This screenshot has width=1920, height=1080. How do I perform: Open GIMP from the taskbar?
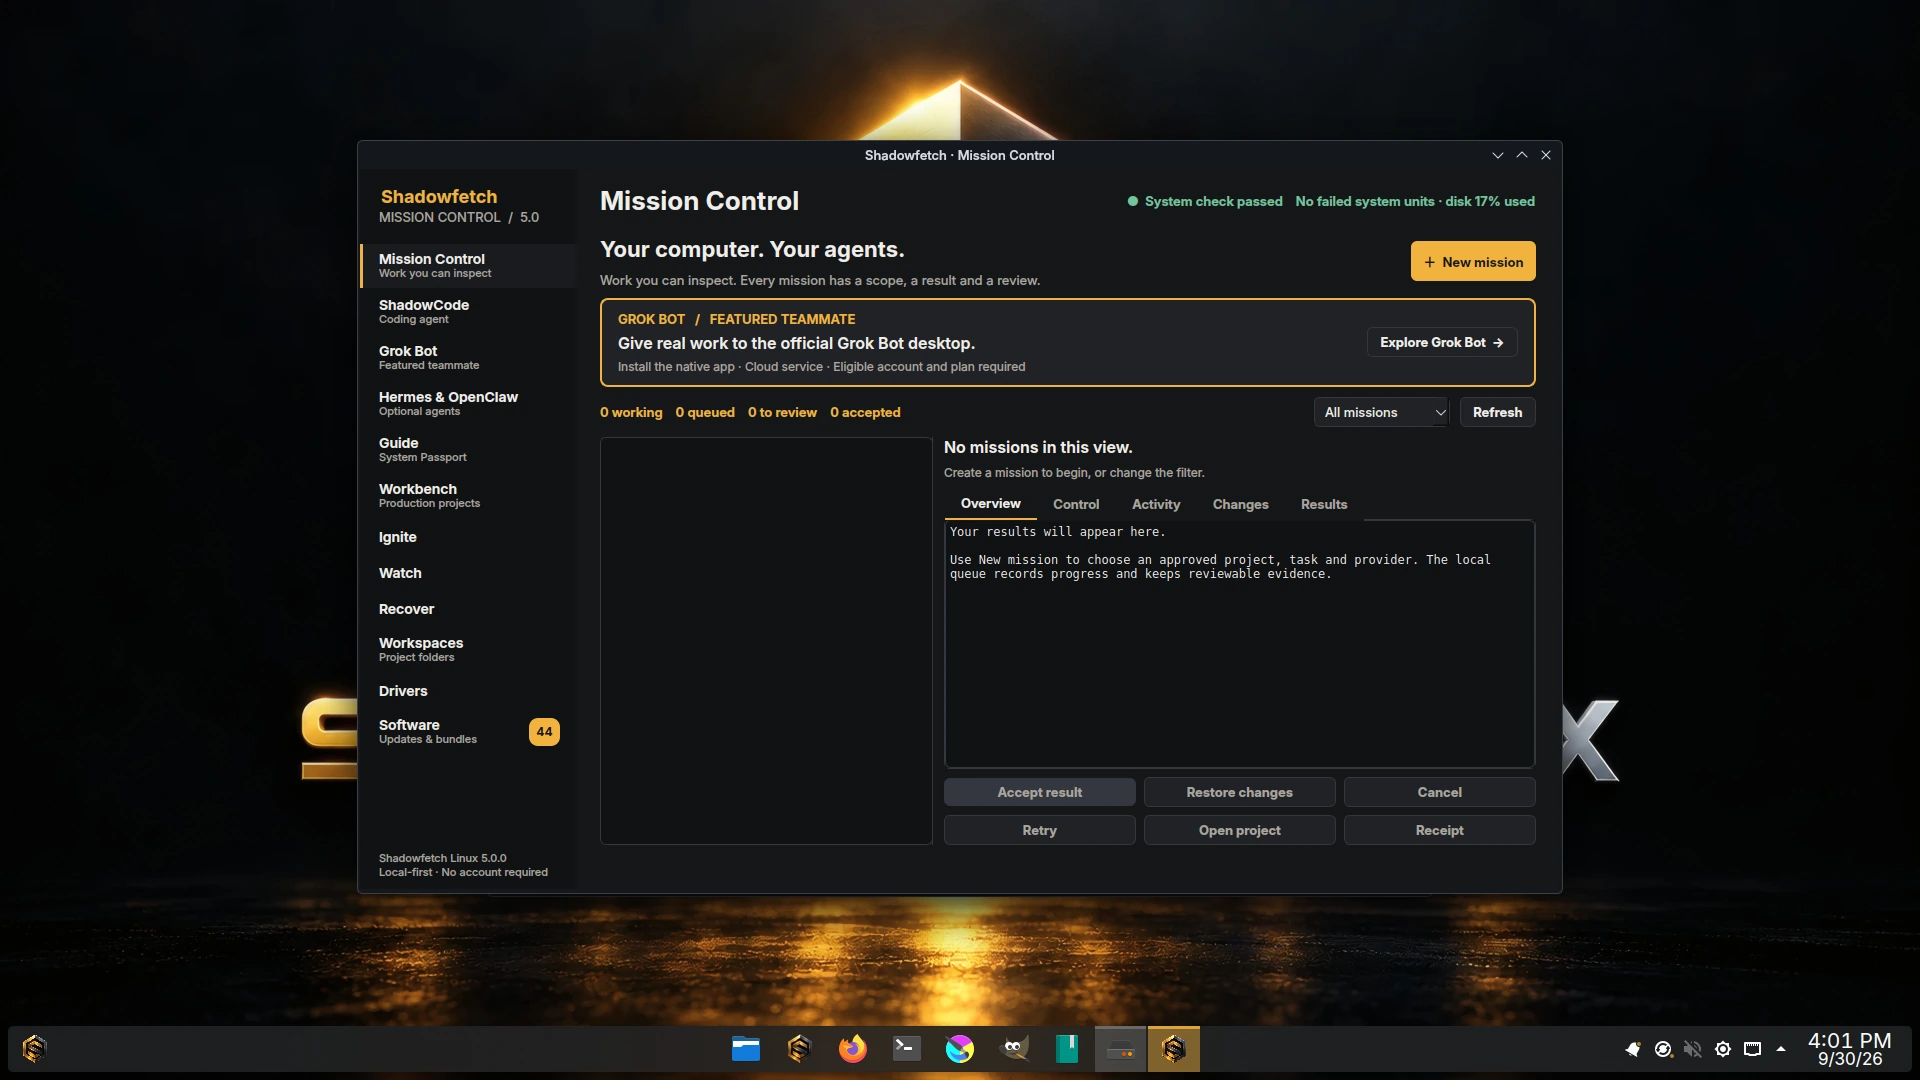pyautogui.click(x=1013, y=1049)
